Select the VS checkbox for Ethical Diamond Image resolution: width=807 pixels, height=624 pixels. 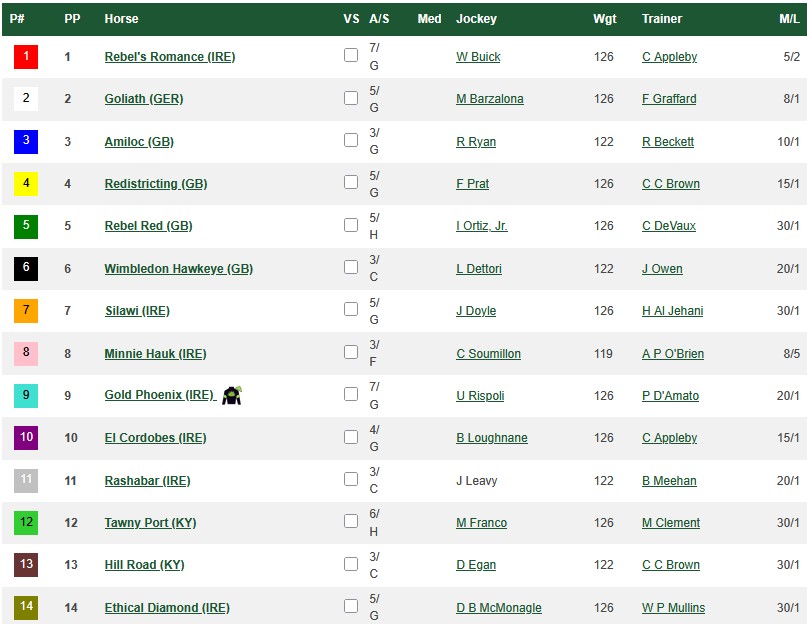pos(351,606)
